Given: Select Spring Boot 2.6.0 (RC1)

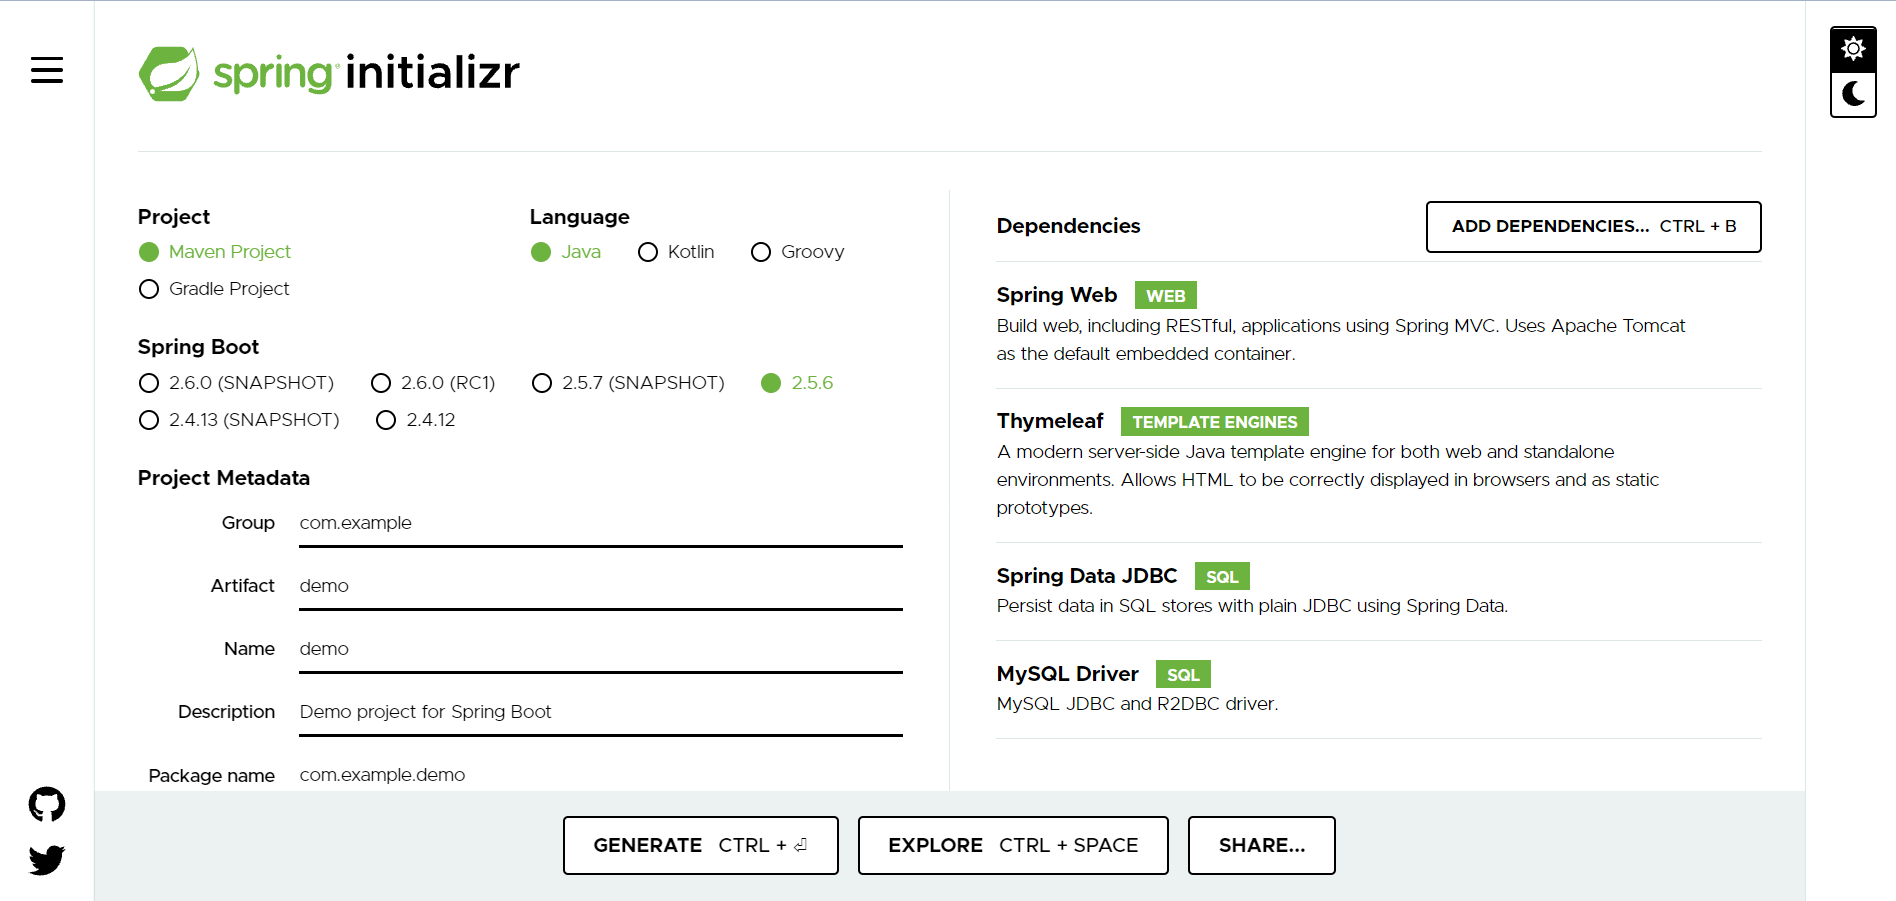Looking at the screenshot, I should 433,383.
